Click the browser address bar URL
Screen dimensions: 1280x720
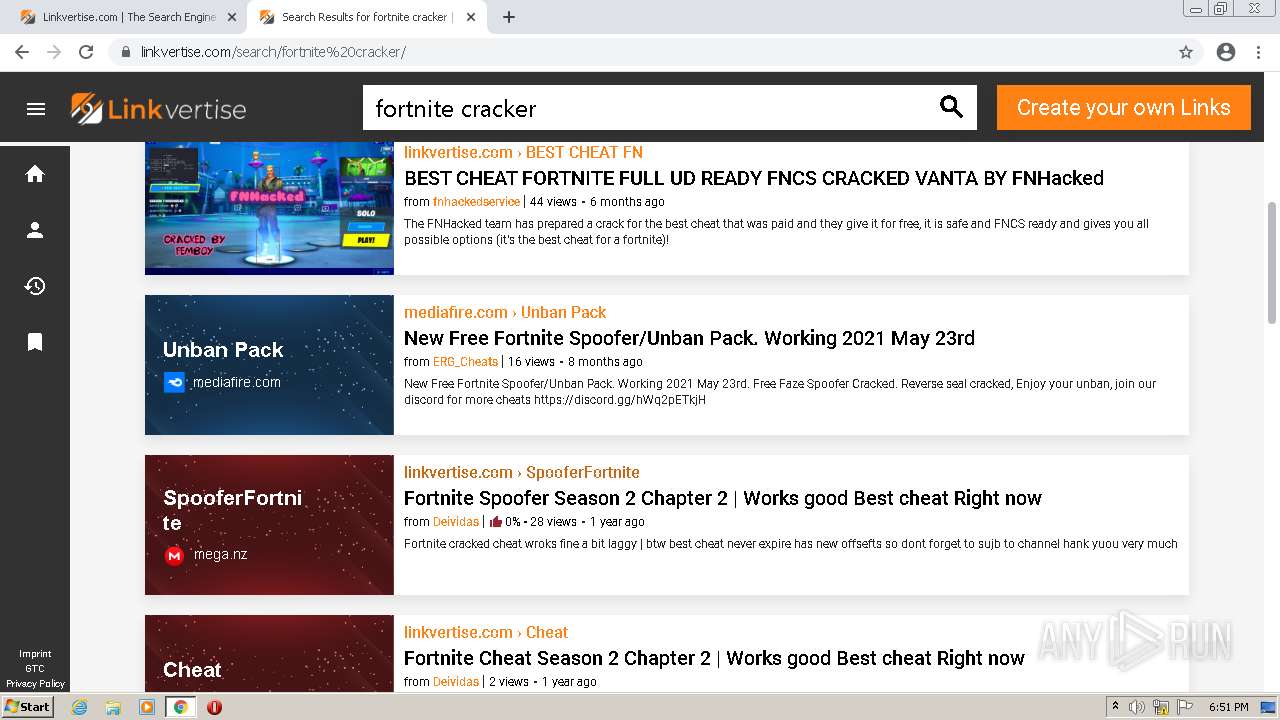tap(273, 52)
